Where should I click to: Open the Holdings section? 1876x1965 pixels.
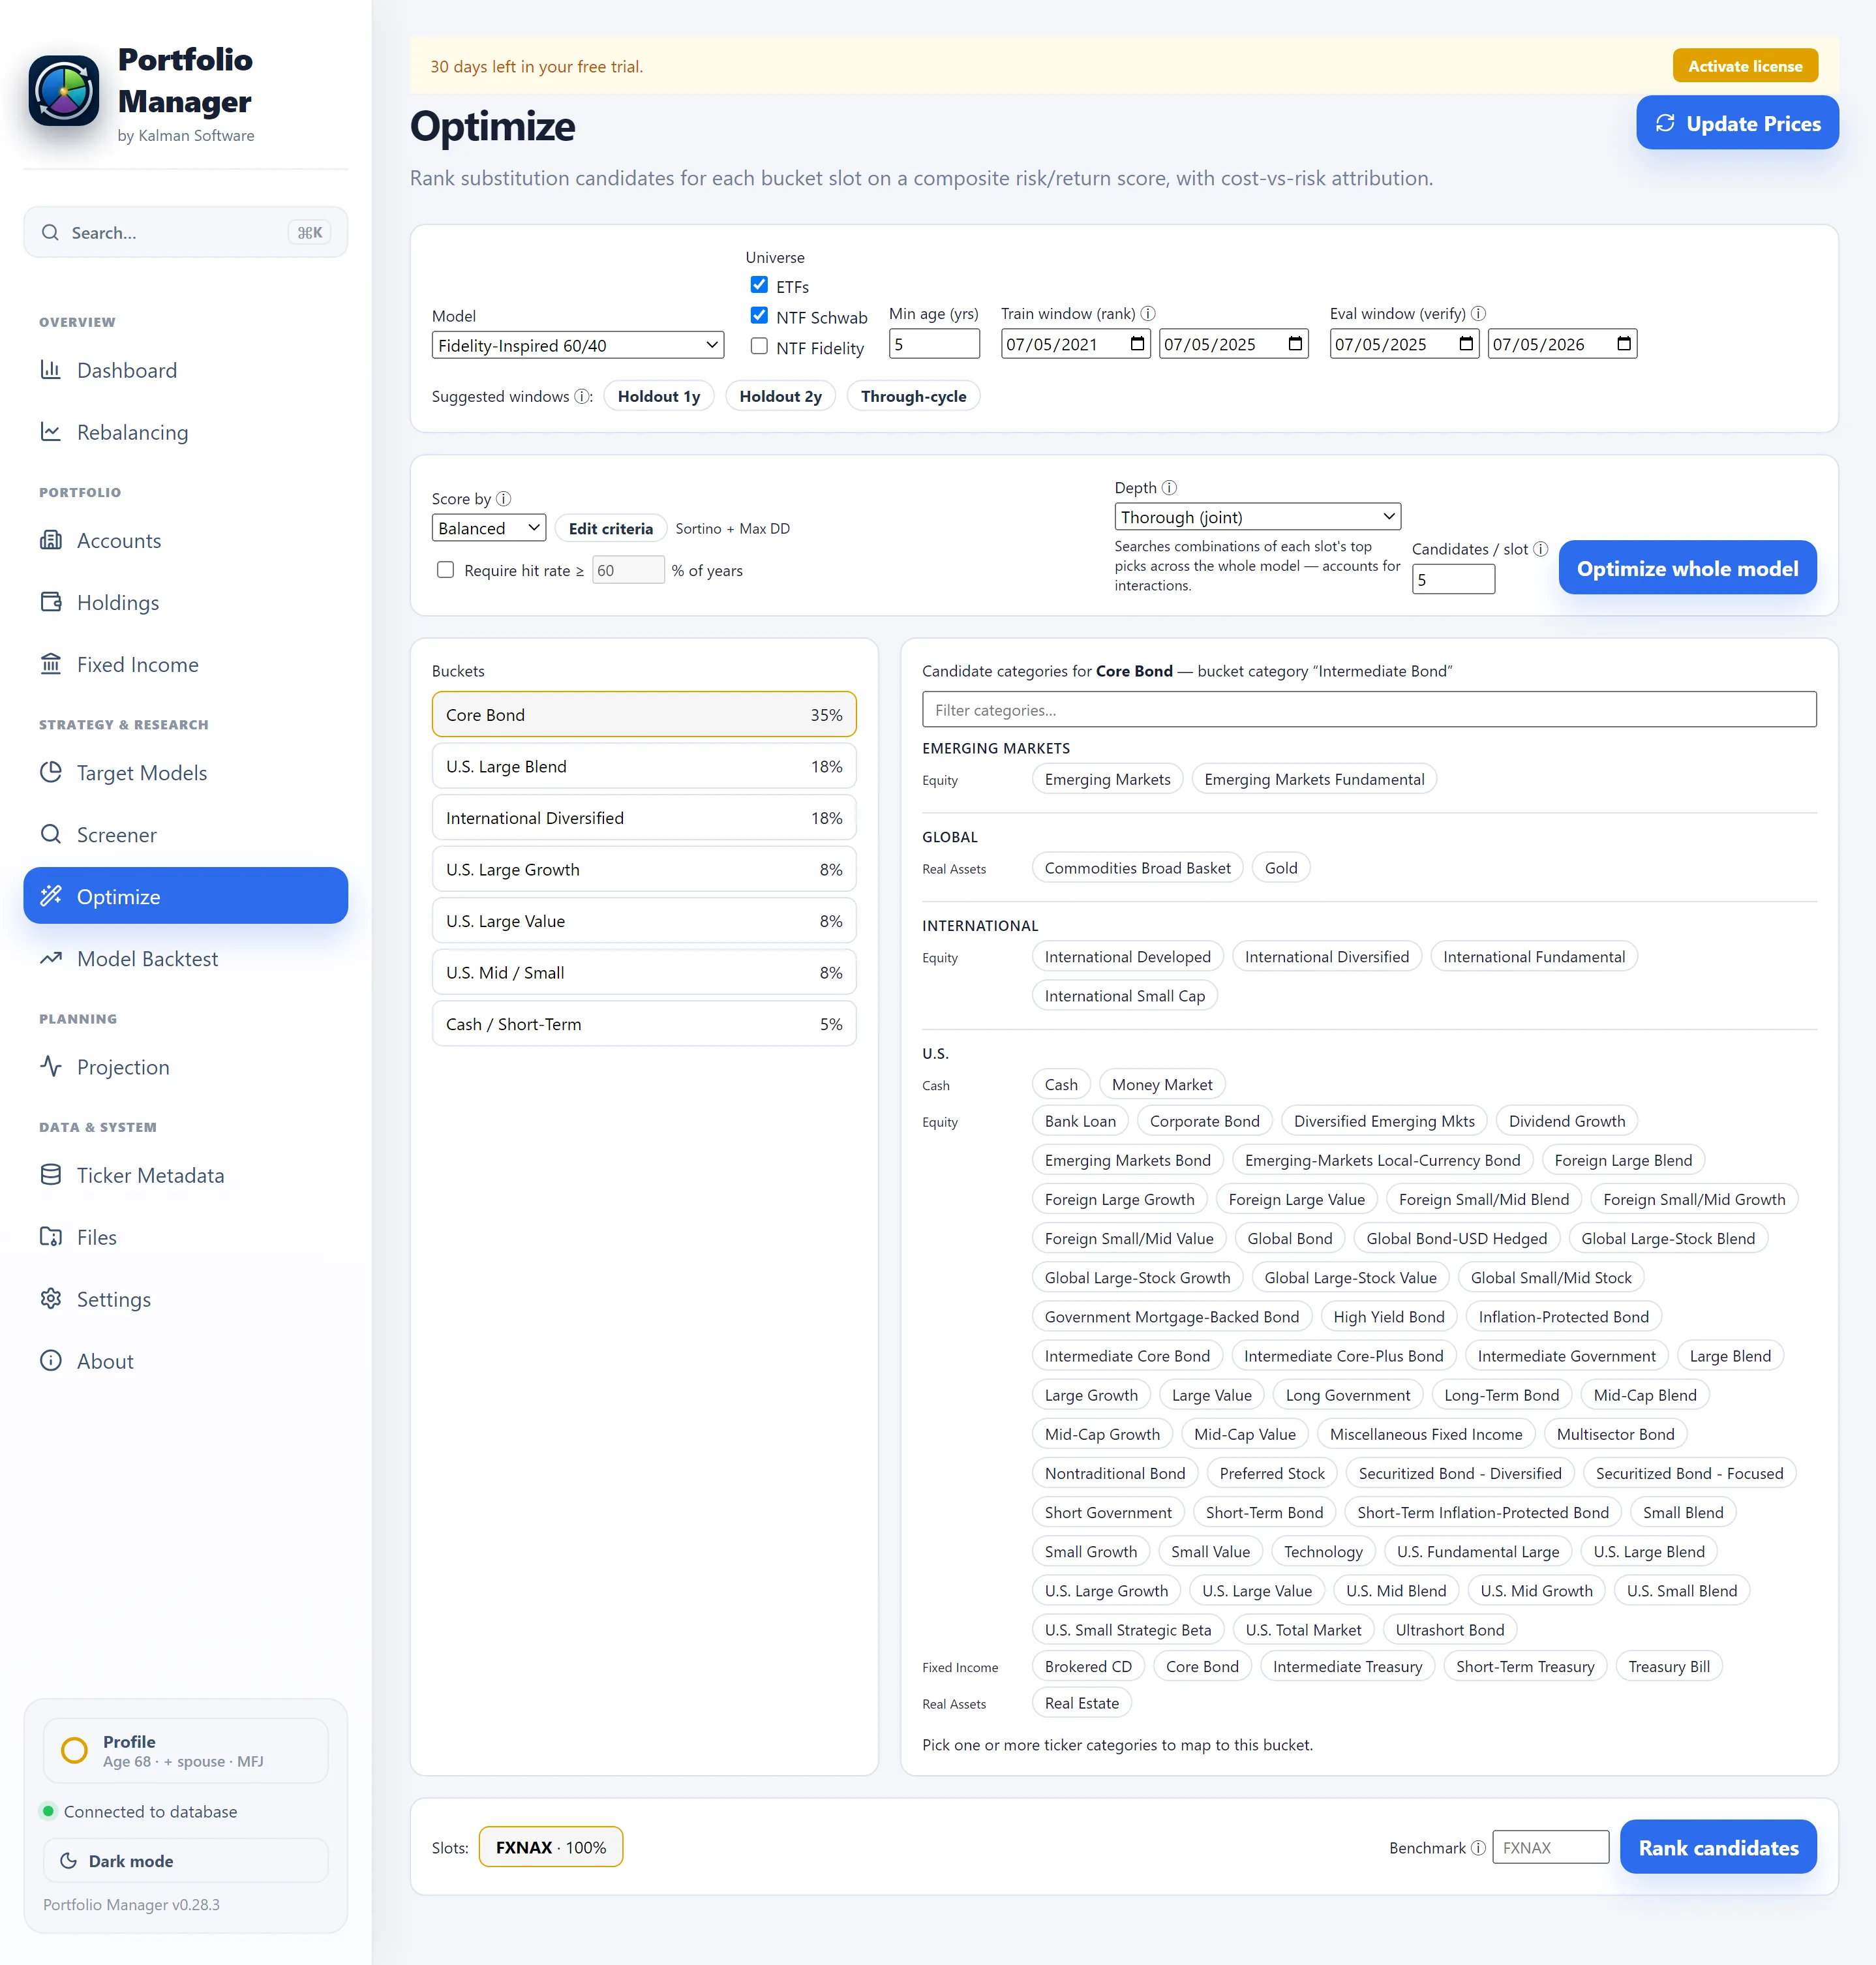tap(186, 602)
